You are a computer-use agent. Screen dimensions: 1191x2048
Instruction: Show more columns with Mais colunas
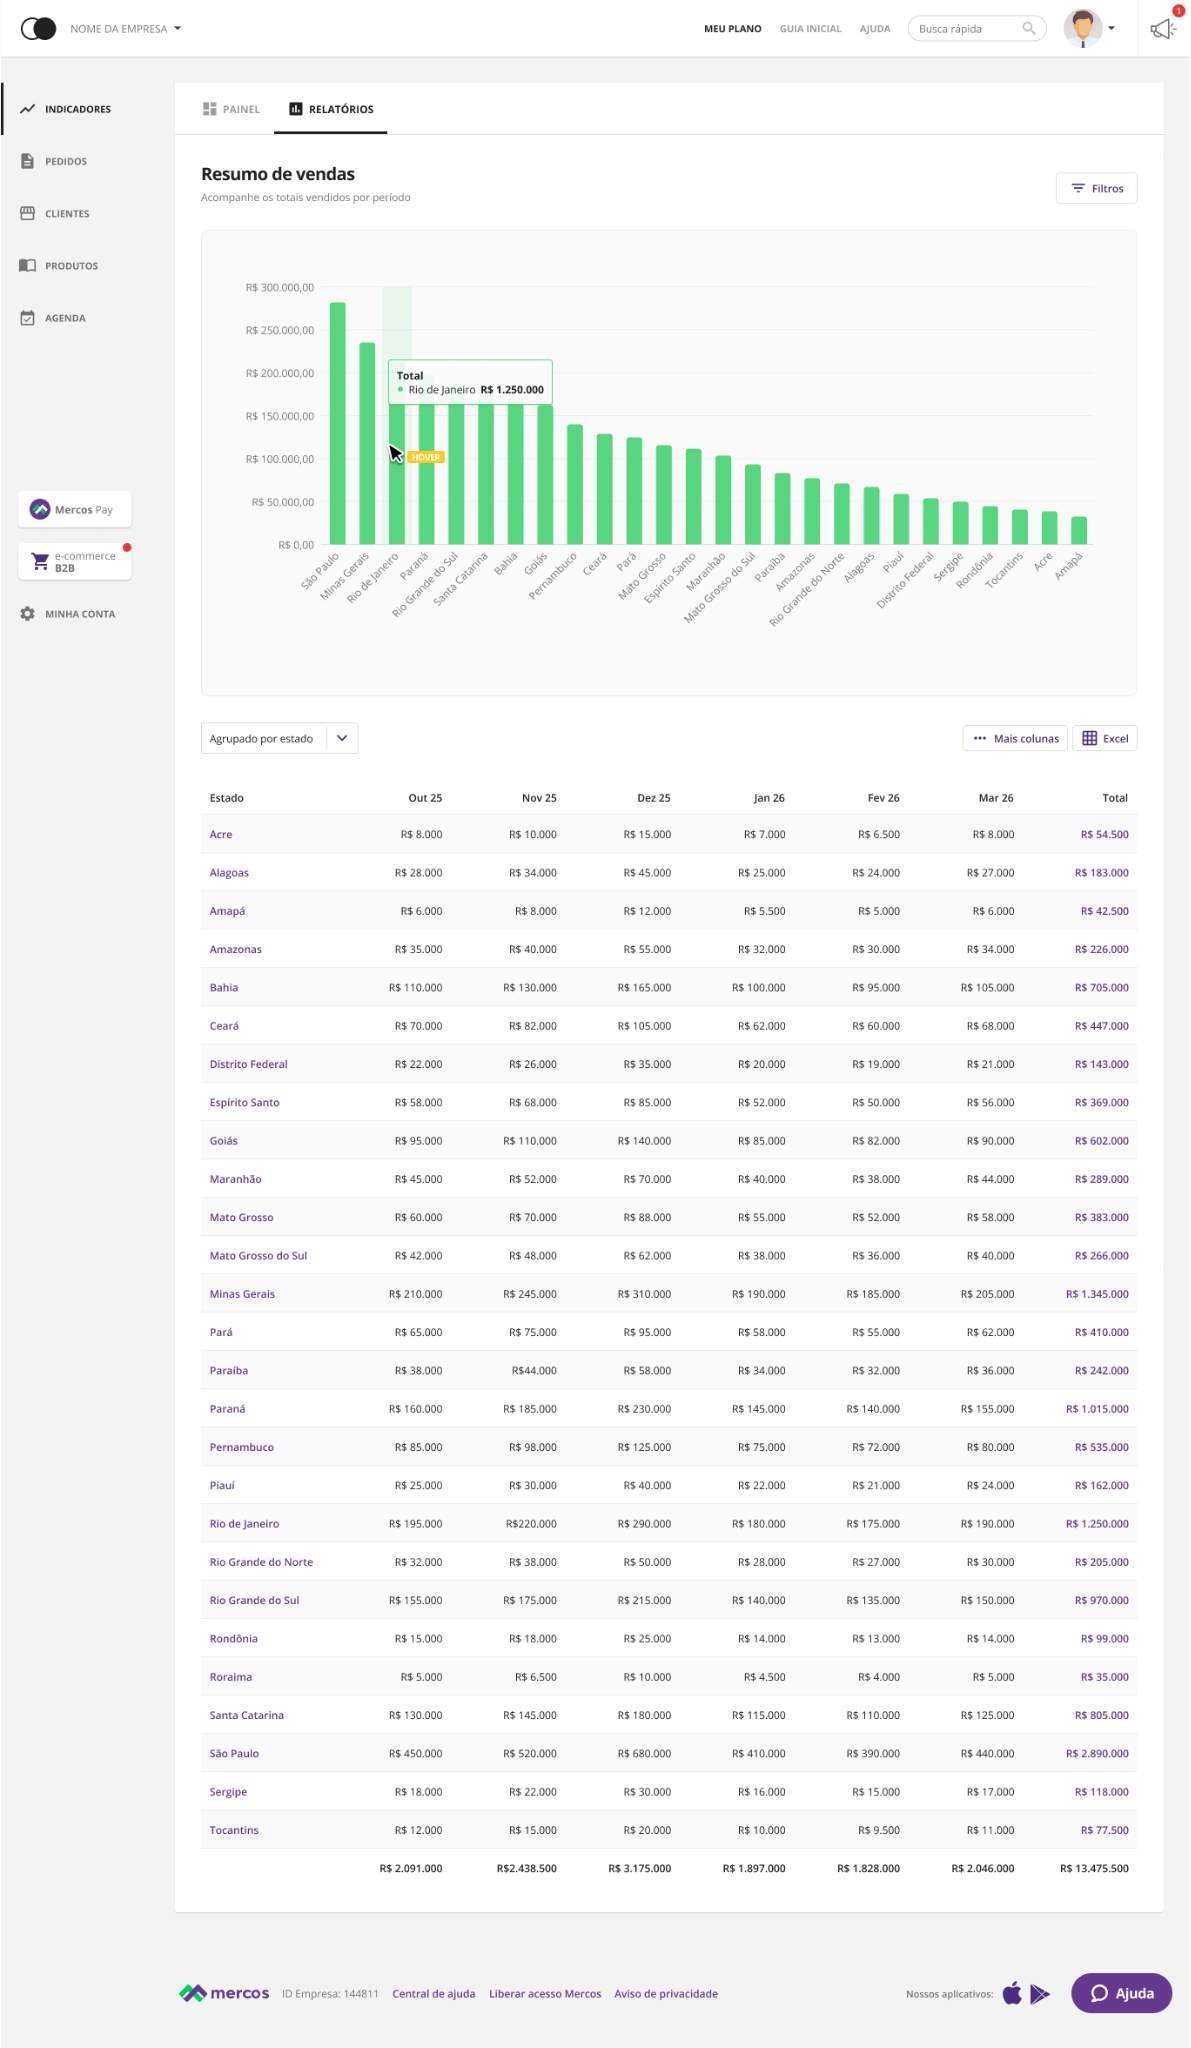click(x=1015, y=739)
